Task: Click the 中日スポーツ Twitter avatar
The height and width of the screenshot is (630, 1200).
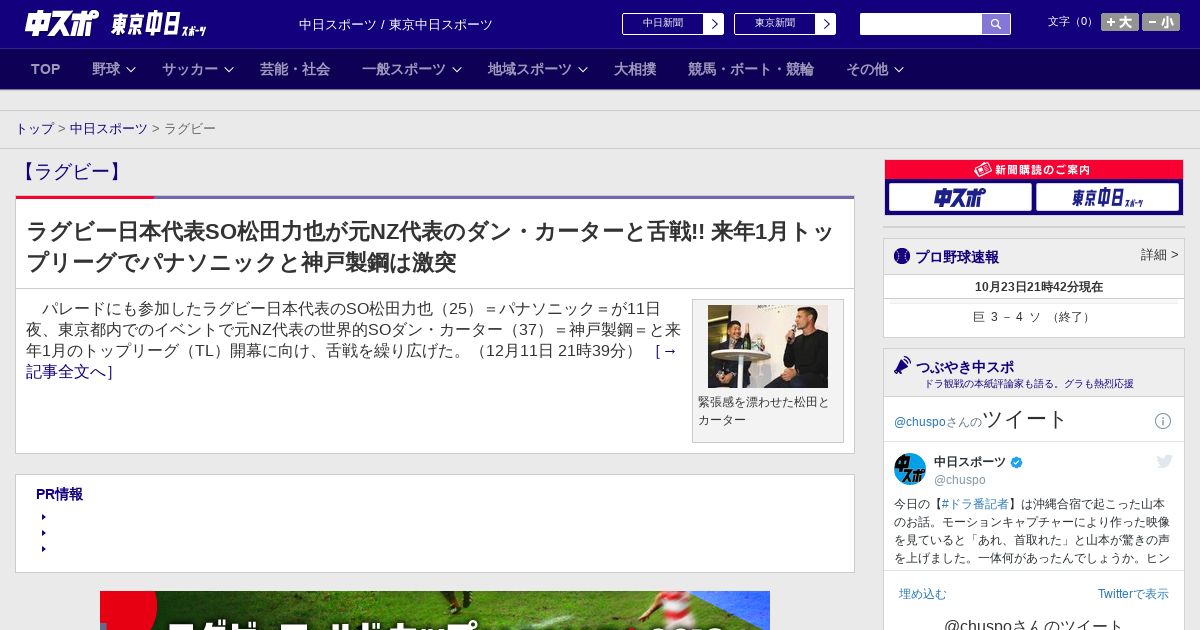Action: click(x=910, y=469)
